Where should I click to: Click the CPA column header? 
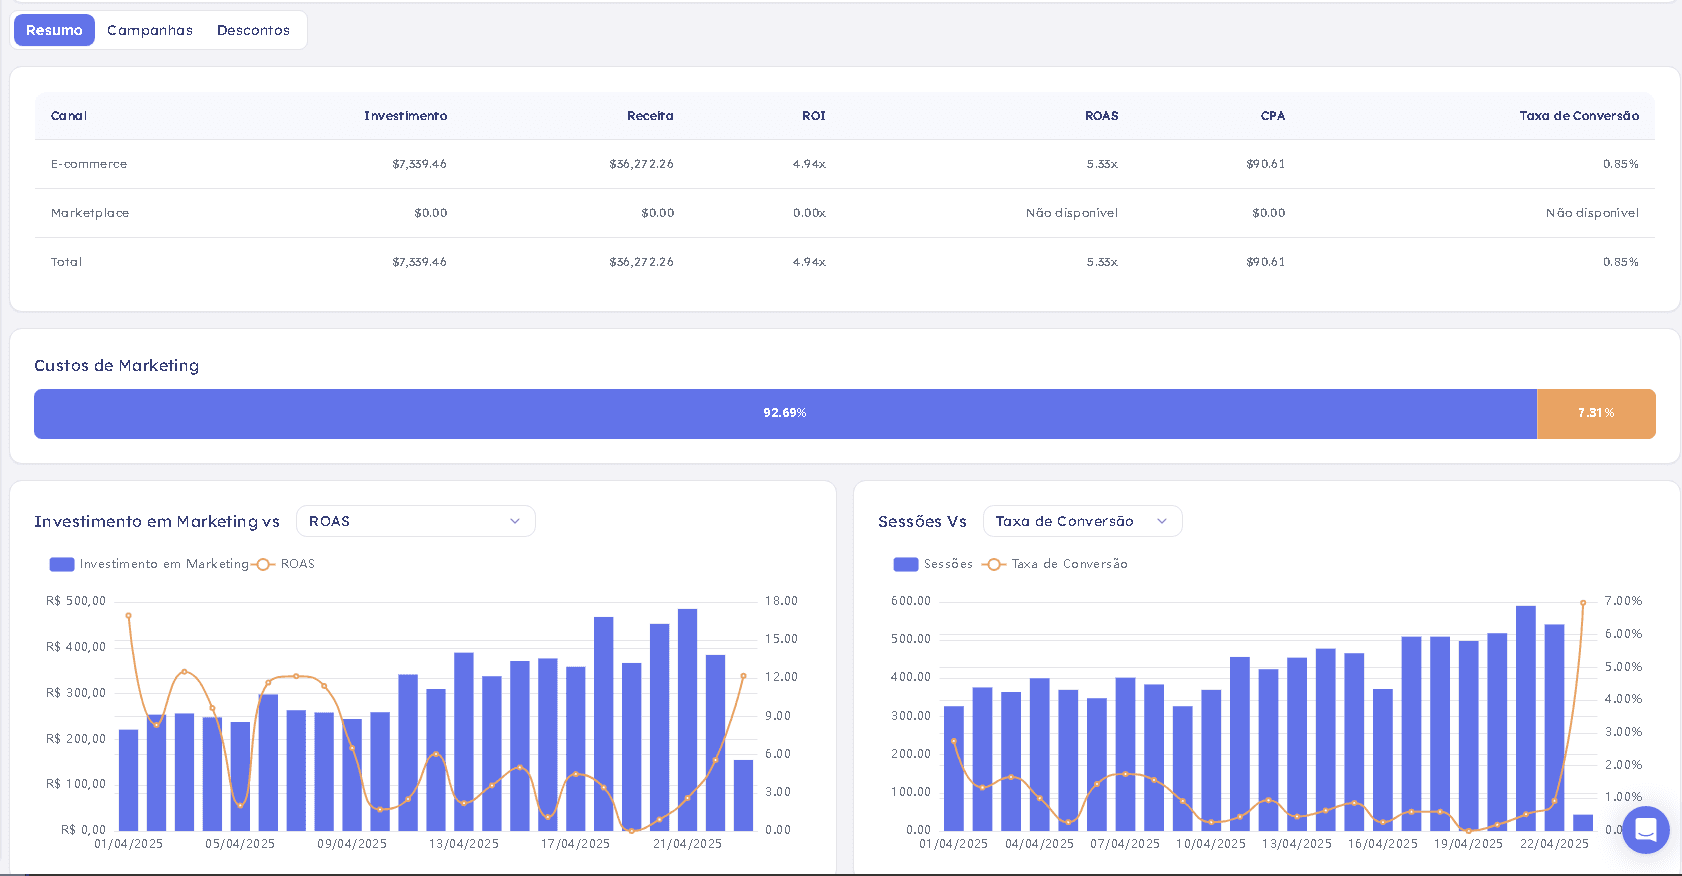coord(1273,116)
